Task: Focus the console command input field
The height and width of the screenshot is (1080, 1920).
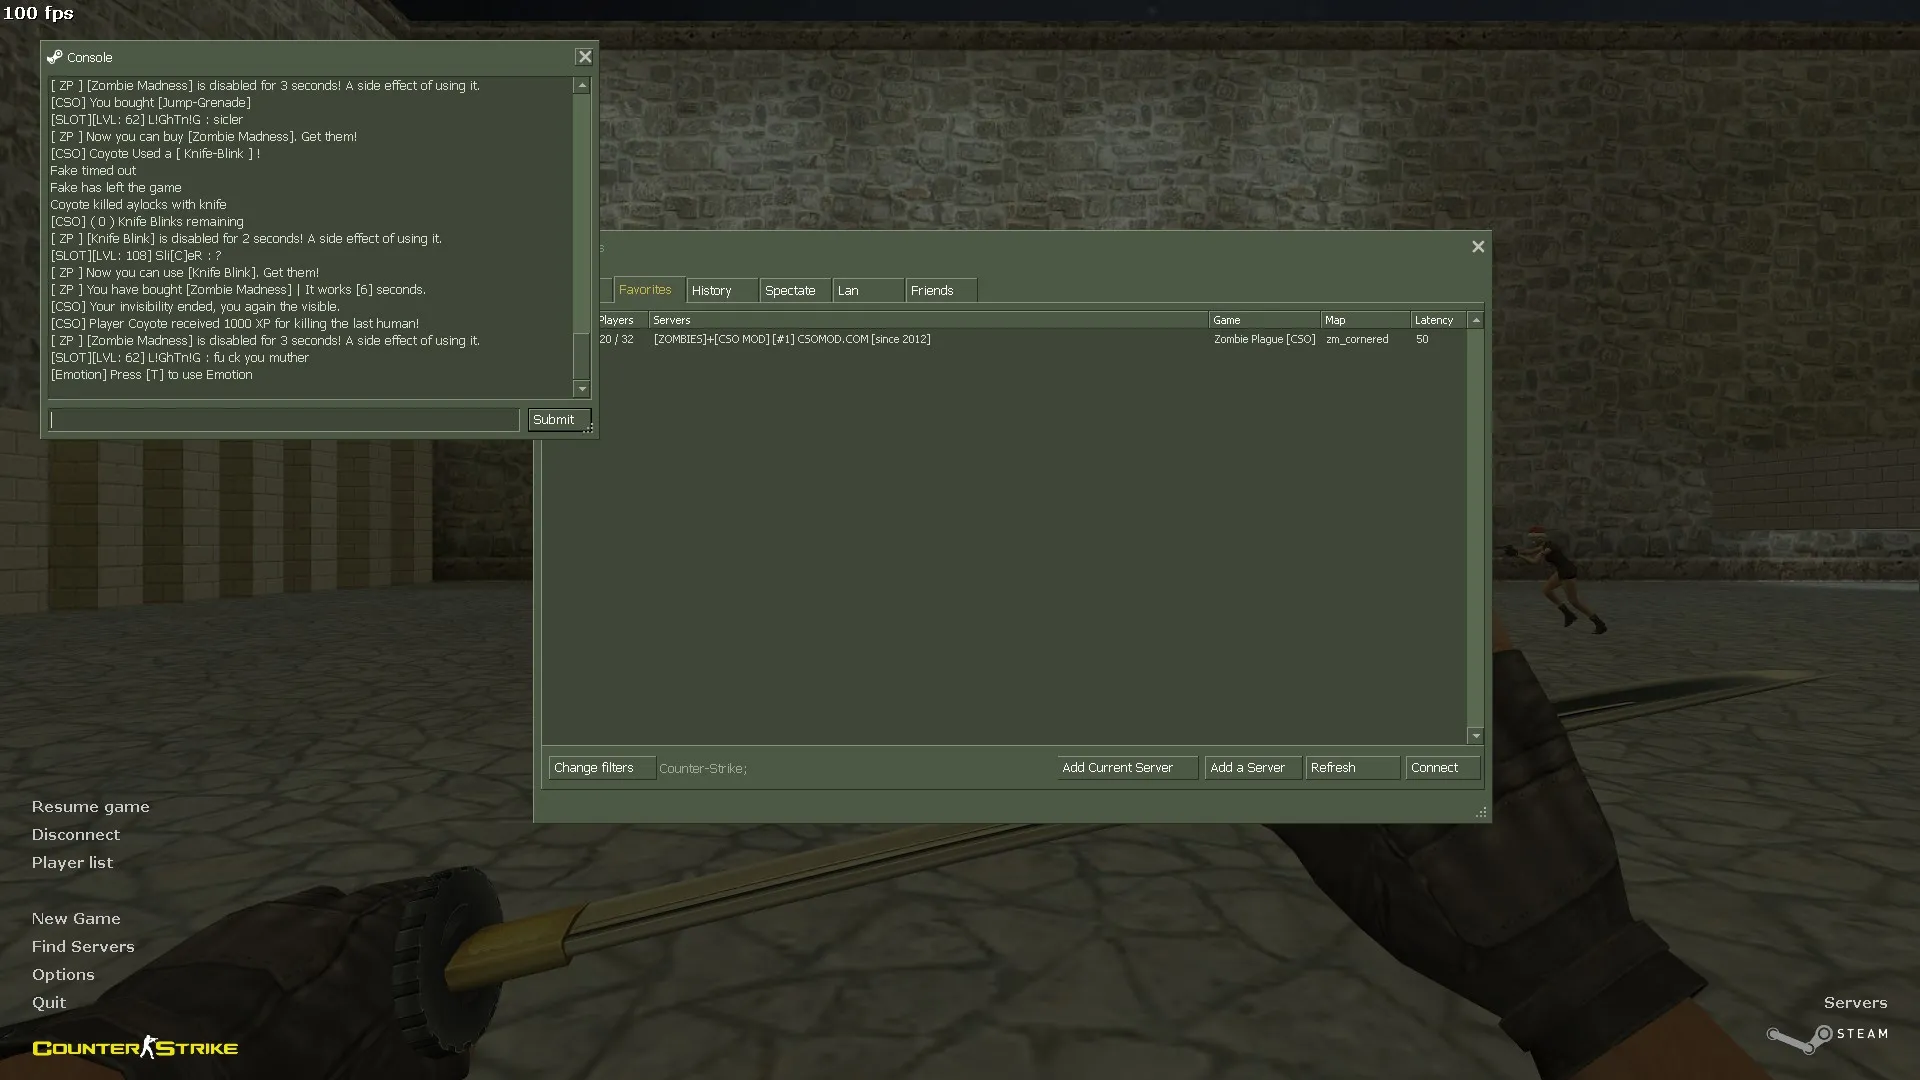Action: pyautogui.click(x=284, y=420)
